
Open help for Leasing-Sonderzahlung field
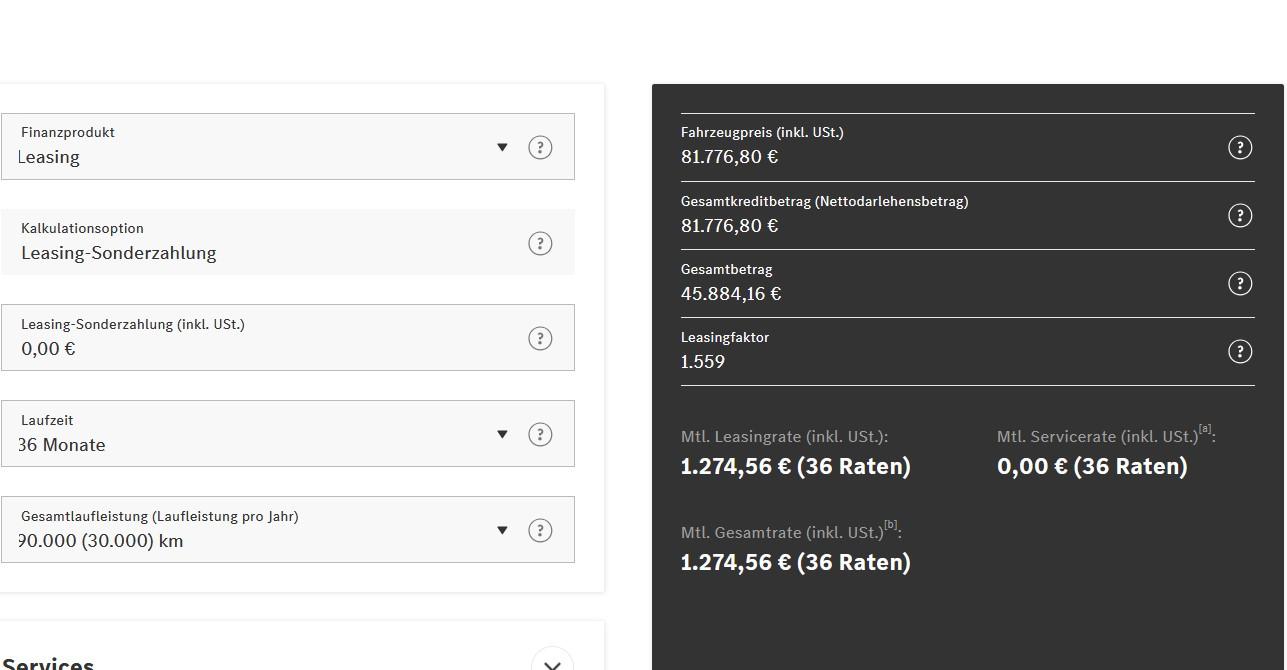540,338
